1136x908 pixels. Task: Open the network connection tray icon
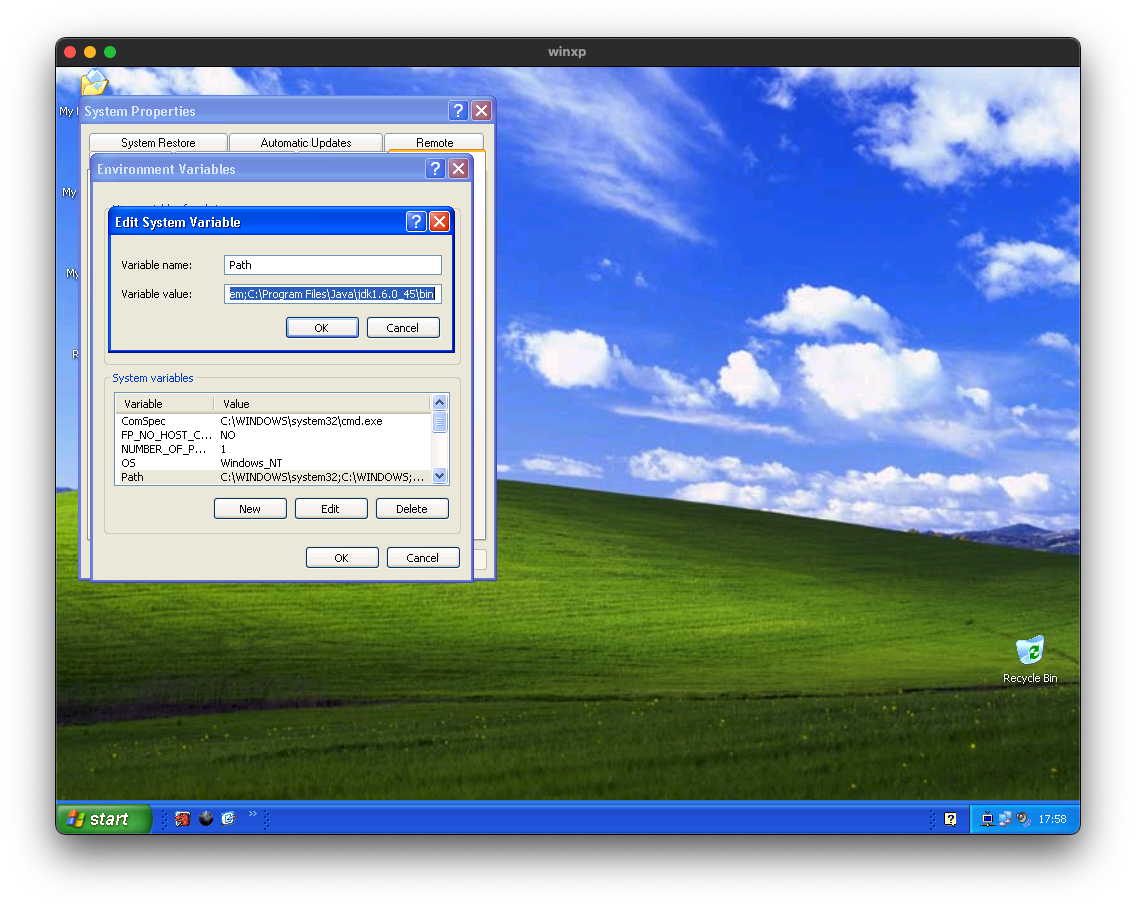[x=987, y=820]
